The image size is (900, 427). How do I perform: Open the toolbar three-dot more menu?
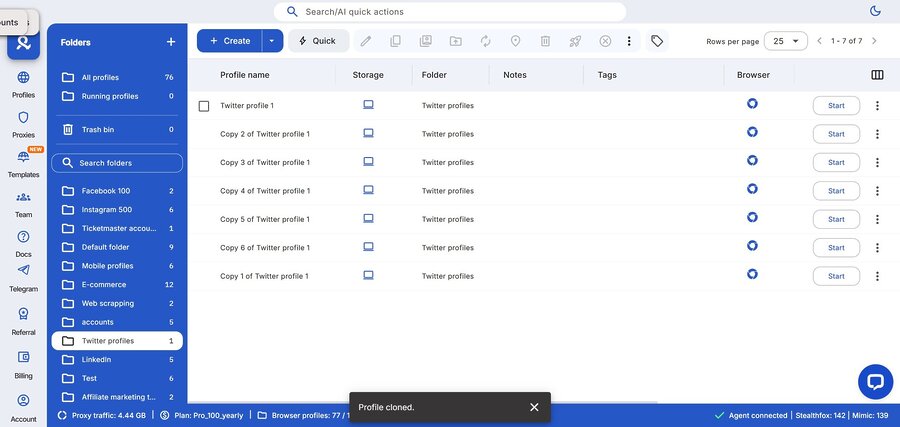(x=629, y=41)
